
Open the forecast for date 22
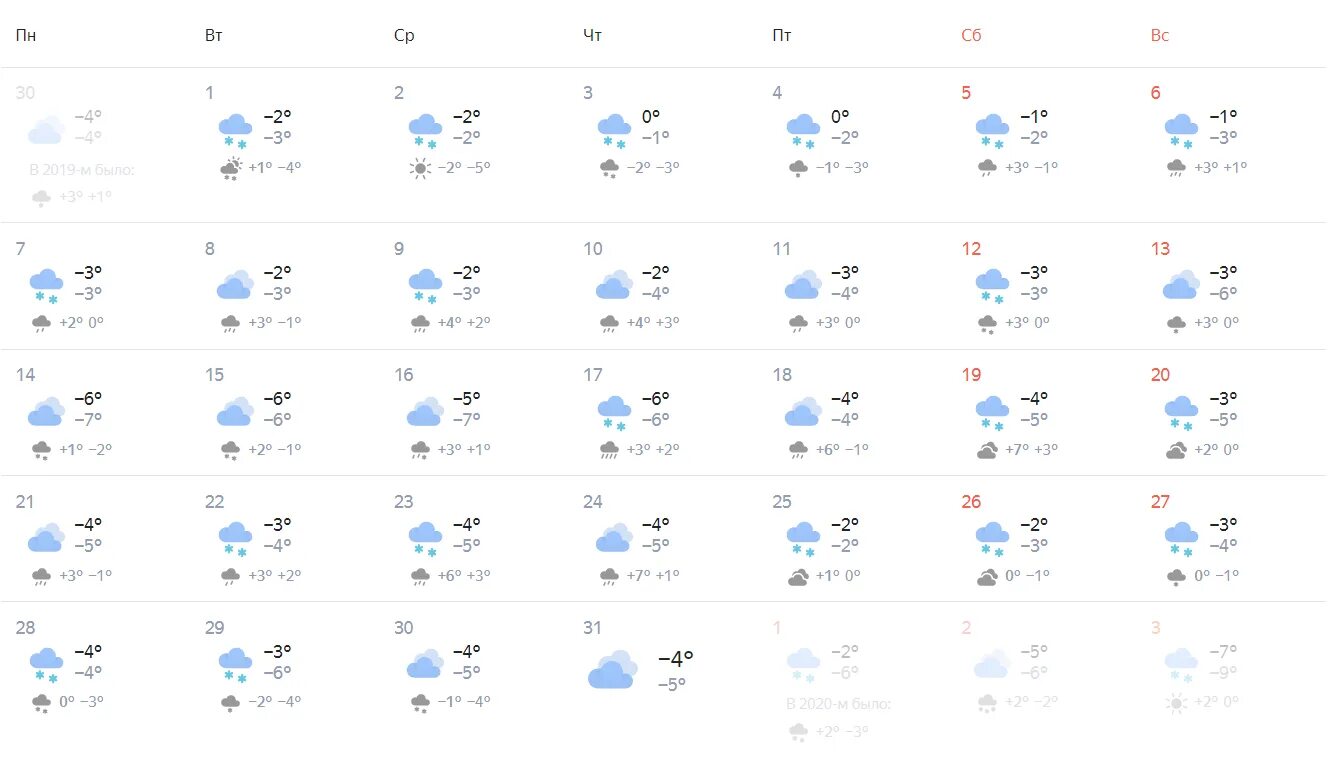pos(215,501)
